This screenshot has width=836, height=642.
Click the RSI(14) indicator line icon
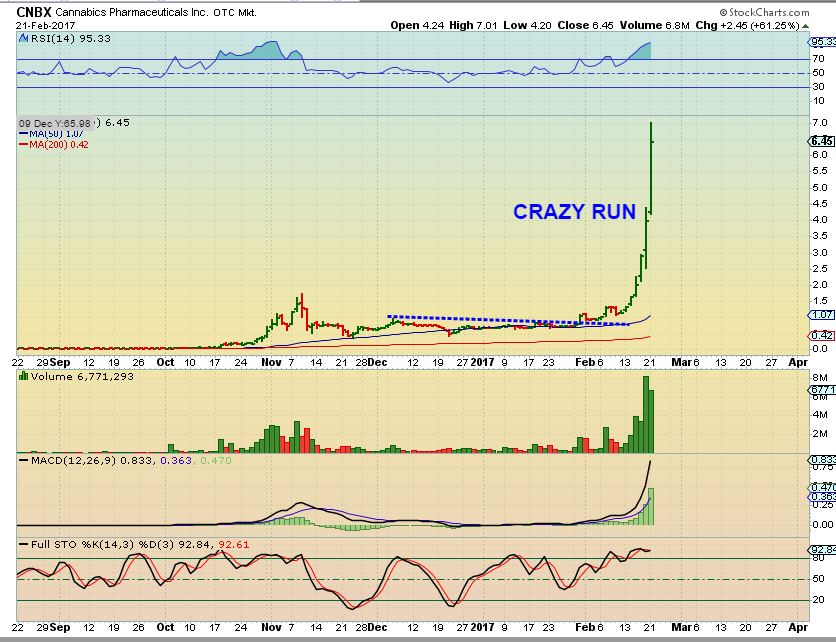coord(23,37)
